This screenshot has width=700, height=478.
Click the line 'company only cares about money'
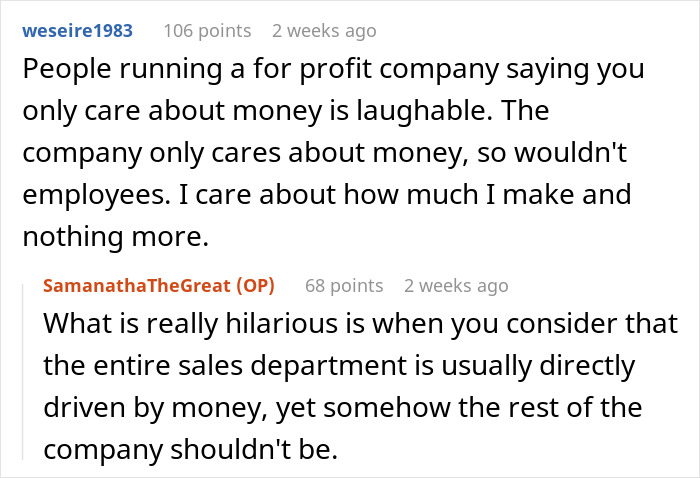pos(325,151)
